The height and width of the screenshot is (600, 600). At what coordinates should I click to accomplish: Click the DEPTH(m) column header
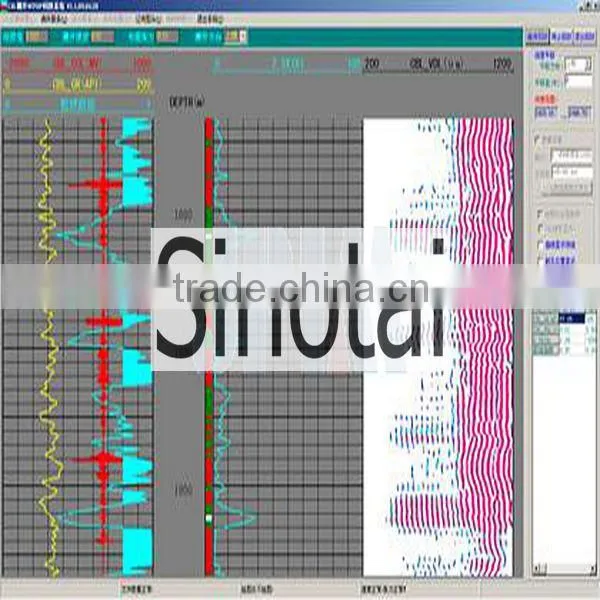point(187,102)
